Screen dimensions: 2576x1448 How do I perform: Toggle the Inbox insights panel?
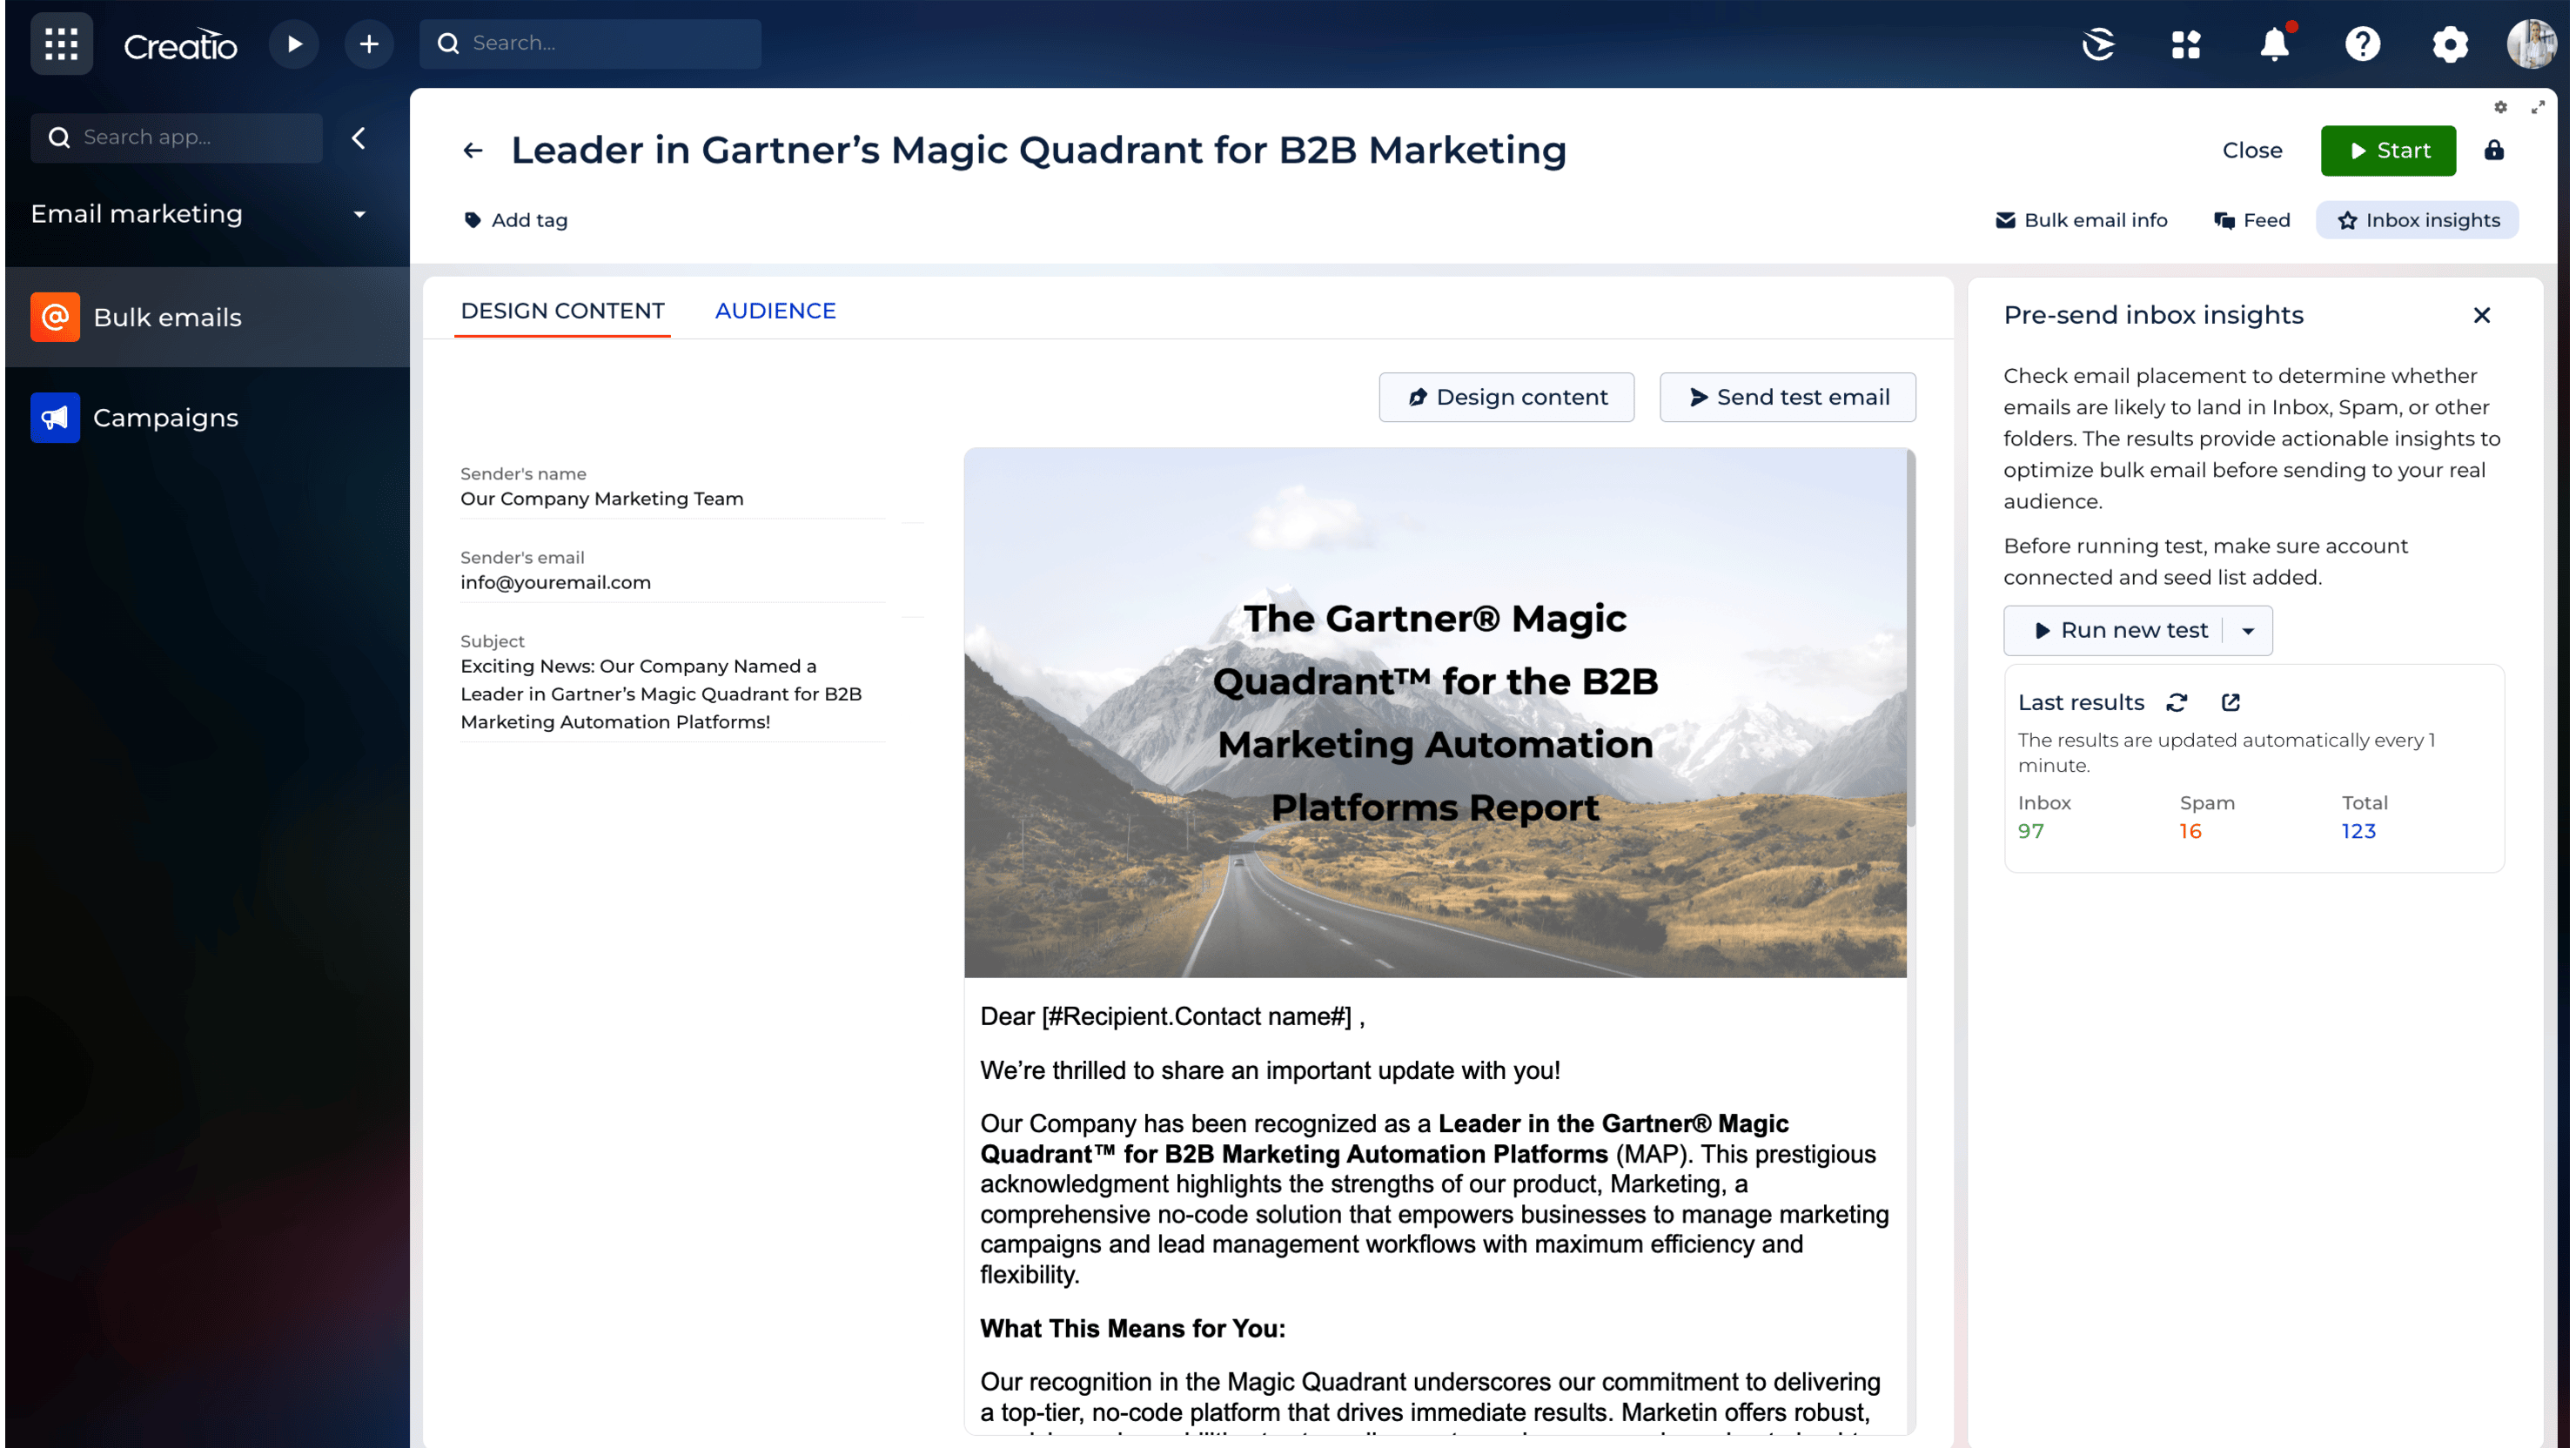(2418, 220)
